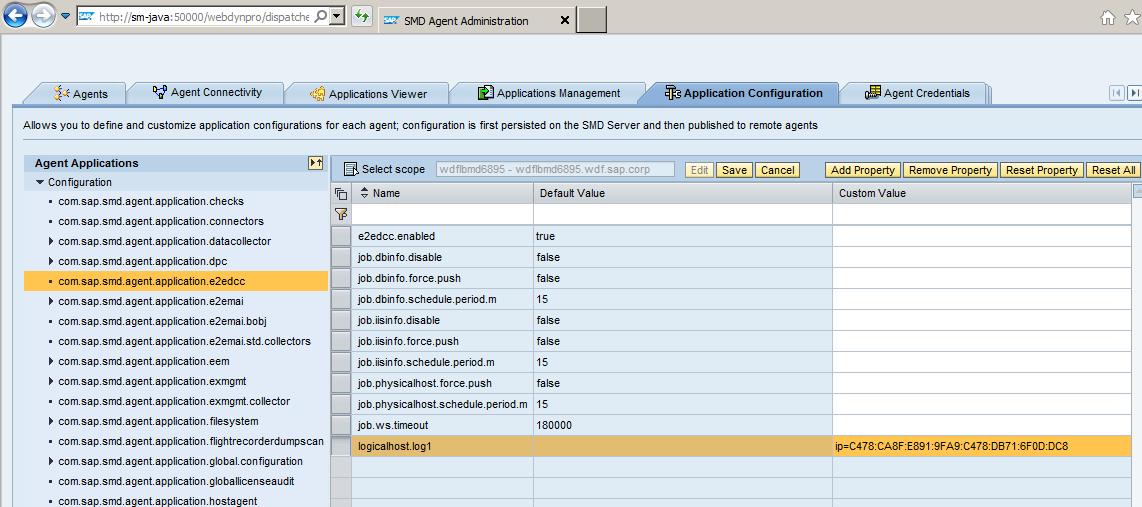Expand the com.sap.smd.agent.application.exmgmt node

[50, 381]
